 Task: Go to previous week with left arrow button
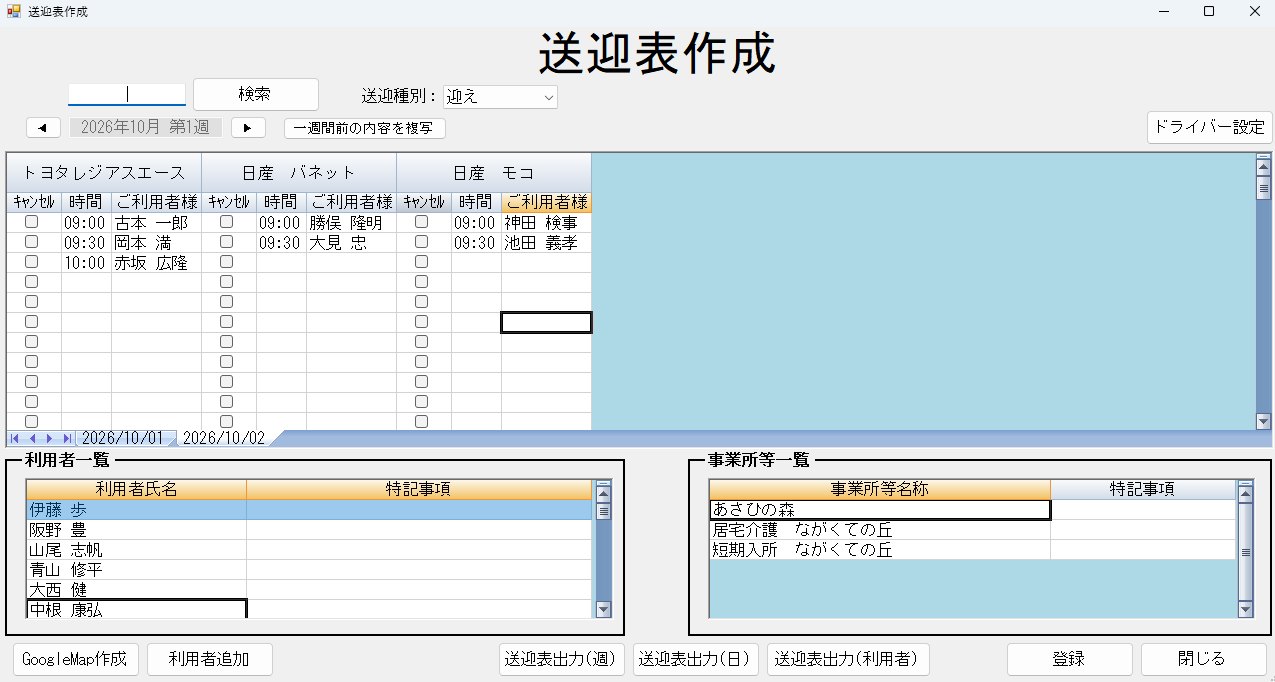point(43,128)
